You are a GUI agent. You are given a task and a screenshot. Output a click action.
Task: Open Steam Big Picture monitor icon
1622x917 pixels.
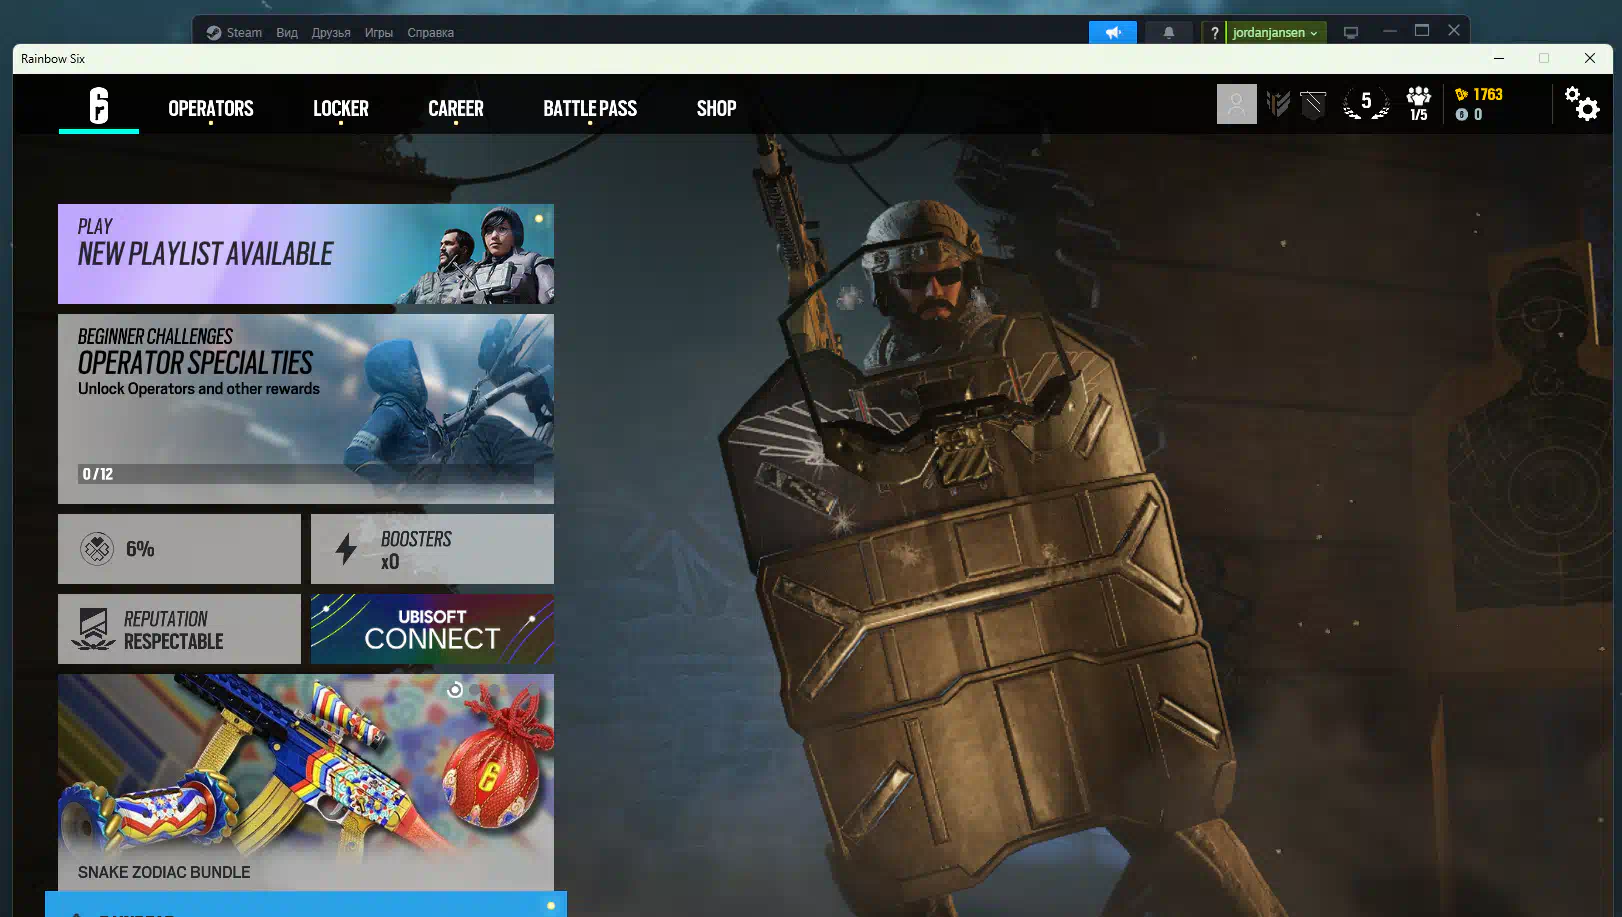[x=1350, y=33]
